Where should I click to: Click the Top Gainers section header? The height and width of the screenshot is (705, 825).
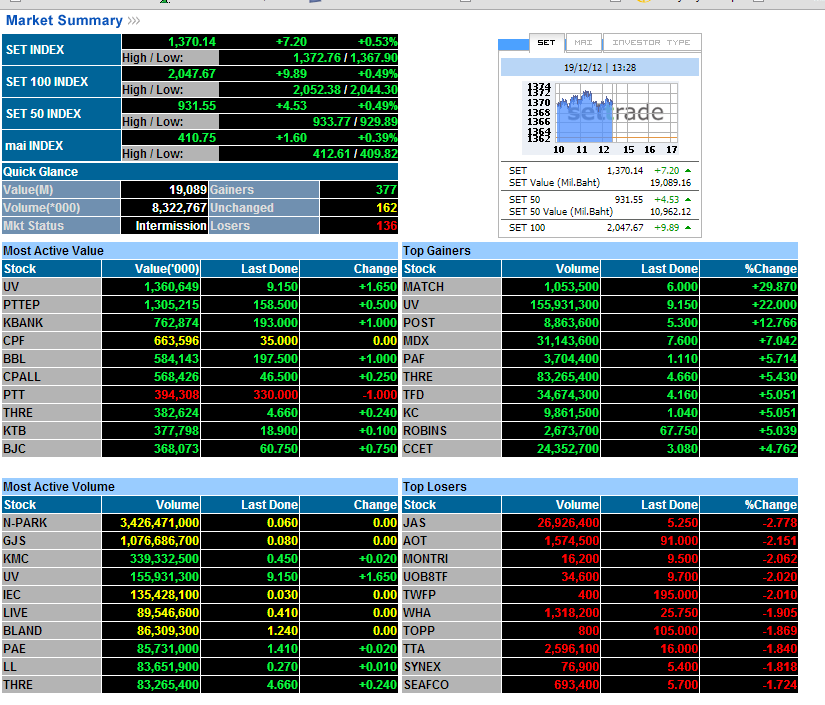(600, 250)
